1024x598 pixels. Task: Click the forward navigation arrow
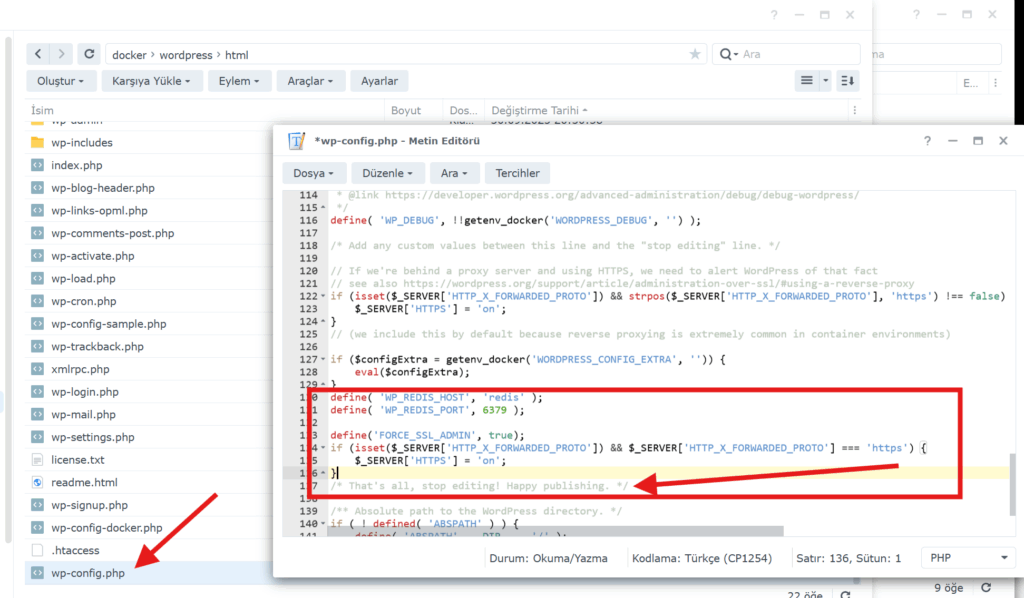click(62, 54)
